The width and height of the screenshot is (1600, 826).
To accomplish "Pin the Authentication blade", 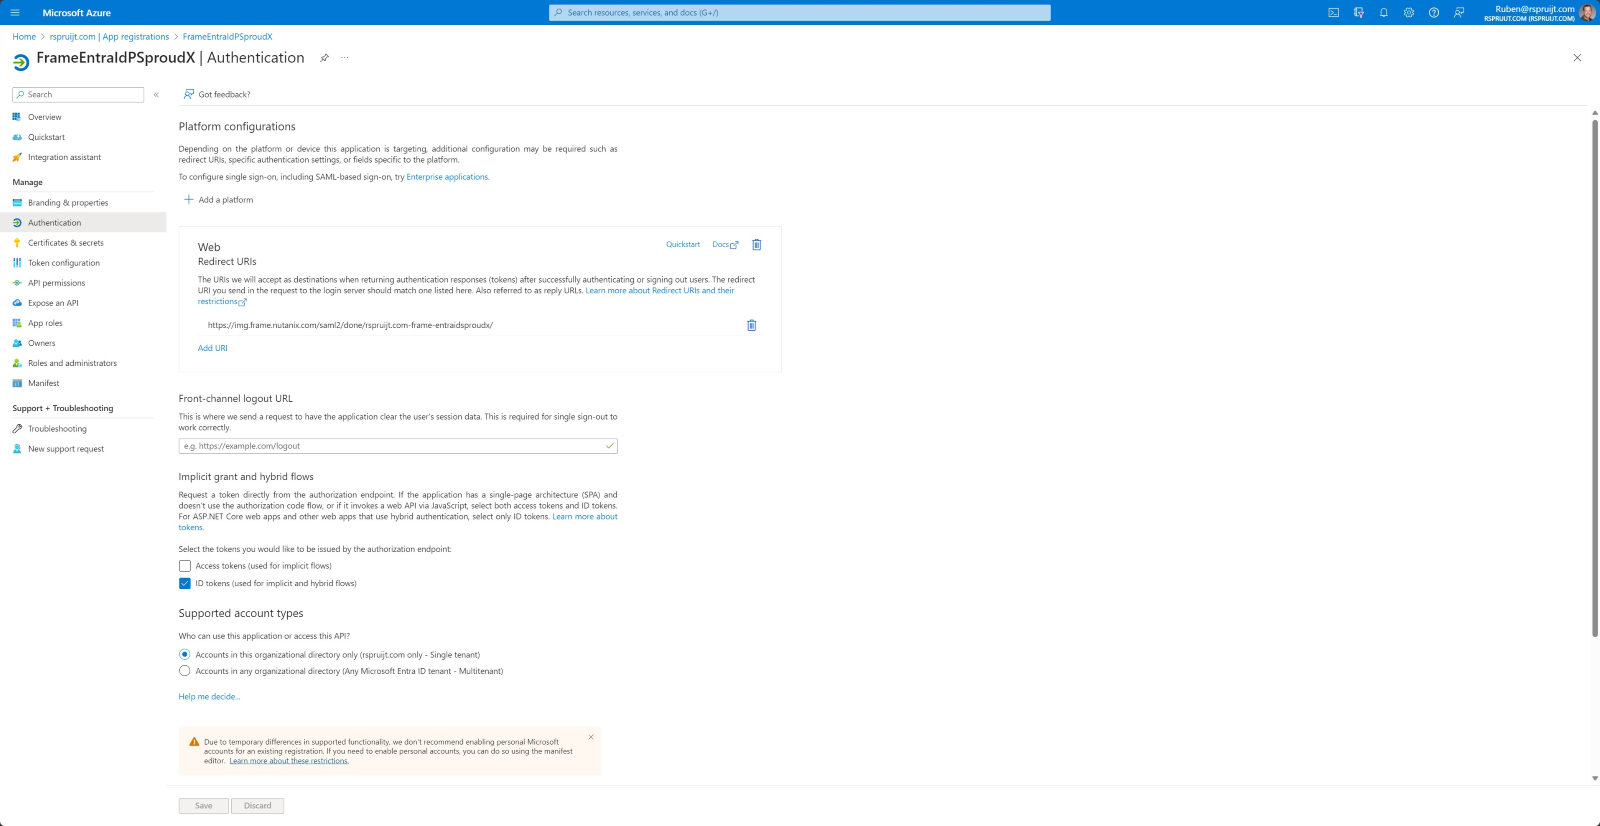I will (324, 58).
